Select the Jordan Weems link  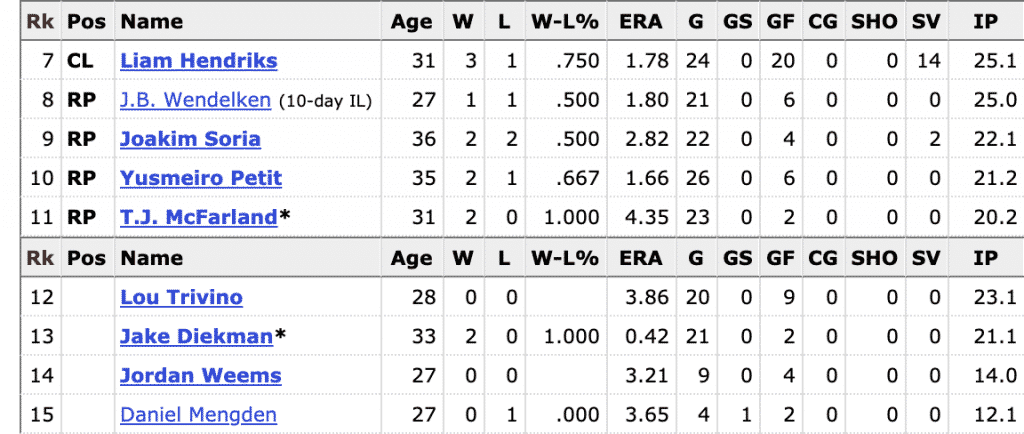[200, 376]
